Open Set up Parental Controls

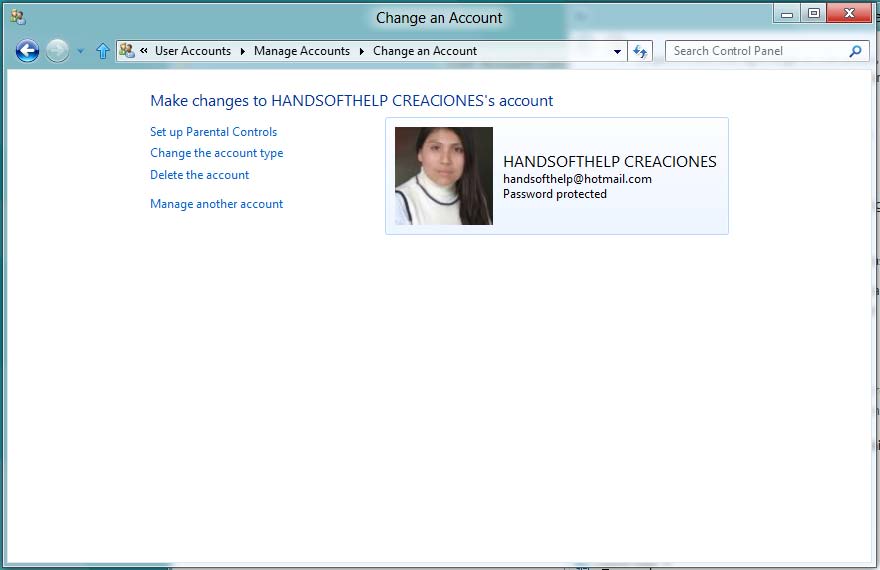click(x=213, y=132)
